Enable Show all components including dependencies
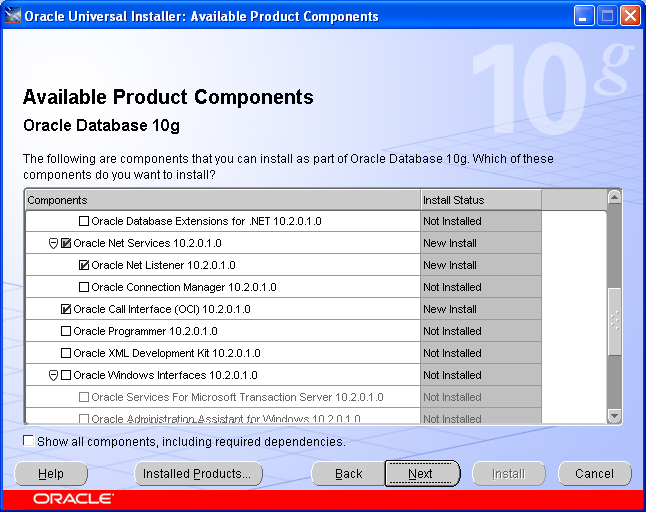This screenshot has height=512, width=646. click(28, 441)
